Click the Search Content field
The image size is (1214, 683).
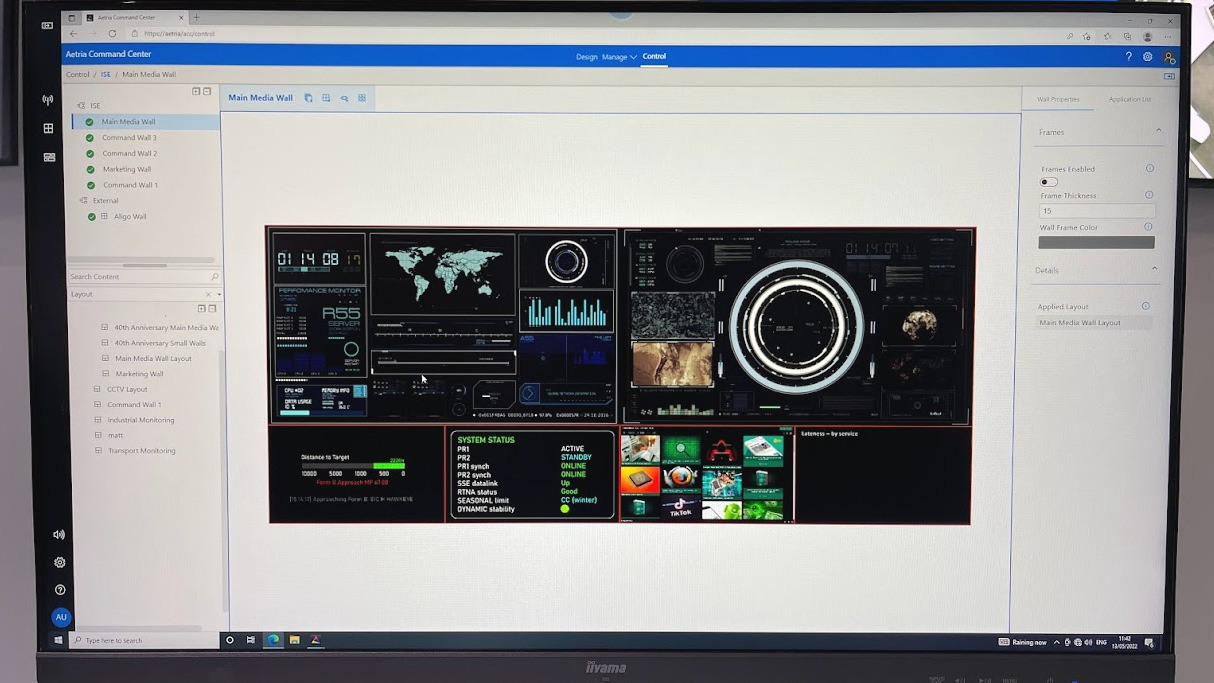point(144,276)
